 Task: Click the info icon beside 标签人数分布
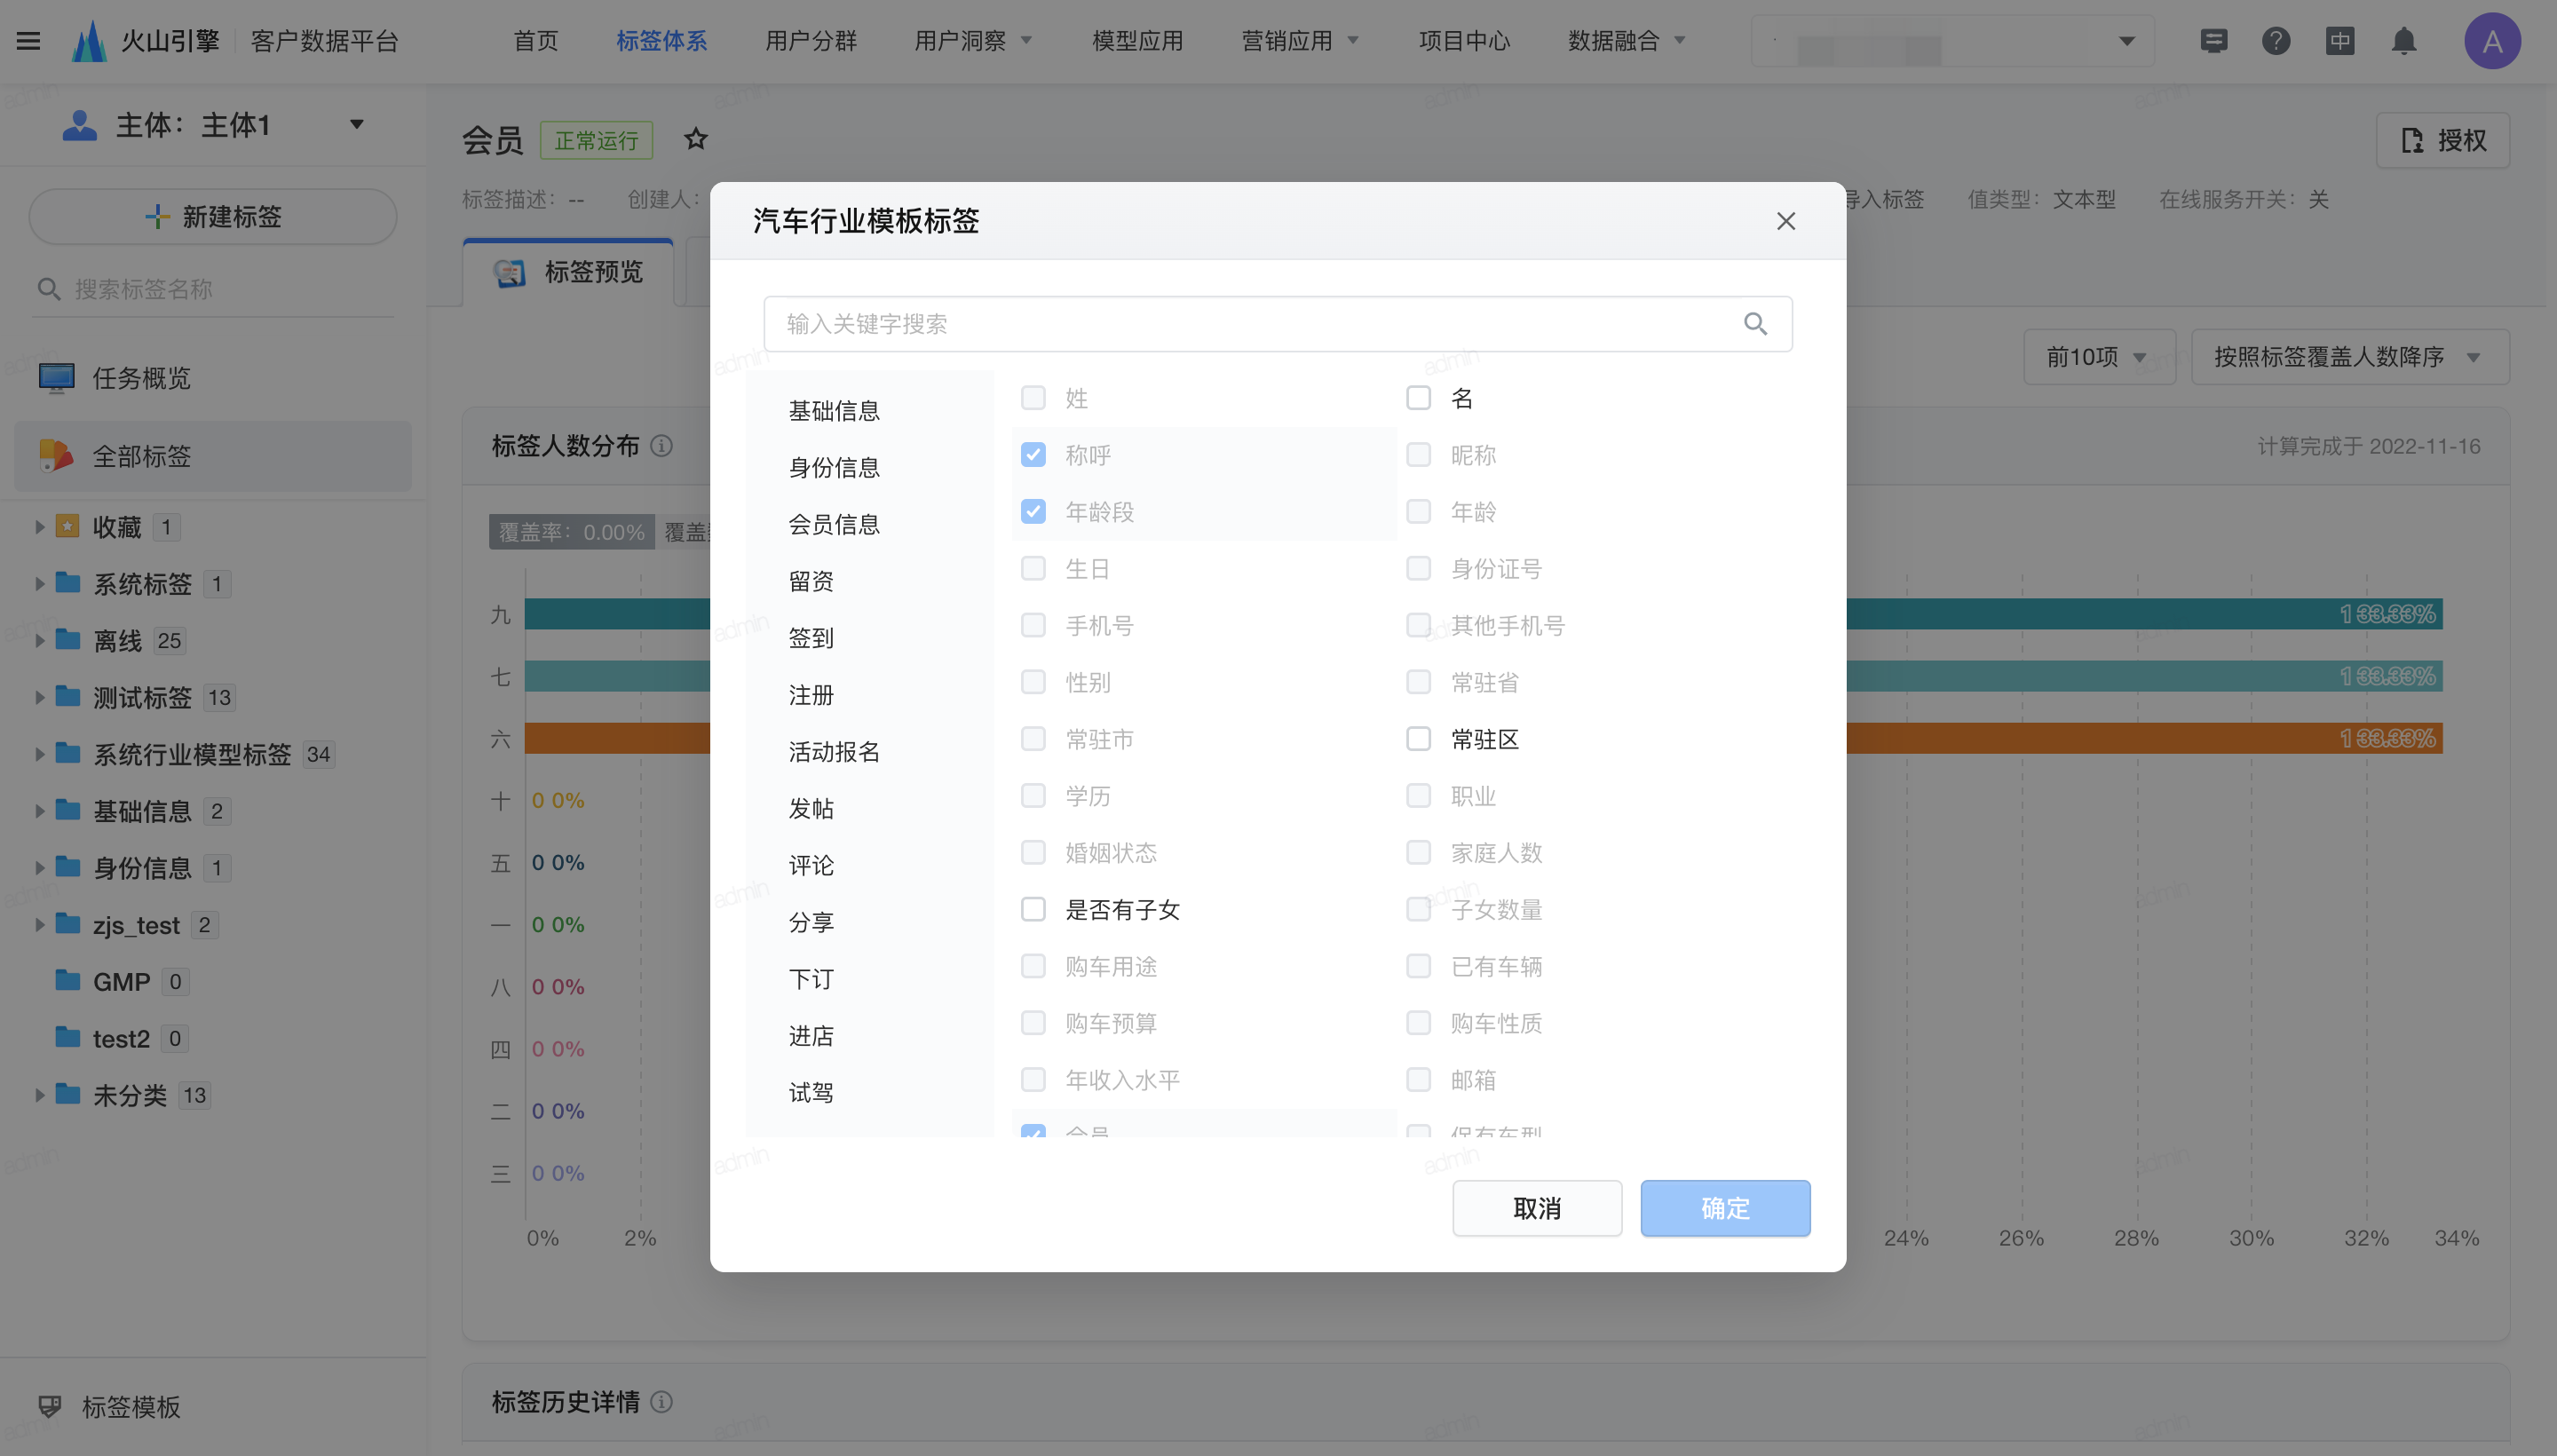pyautogui.click(x=662, y=446)
